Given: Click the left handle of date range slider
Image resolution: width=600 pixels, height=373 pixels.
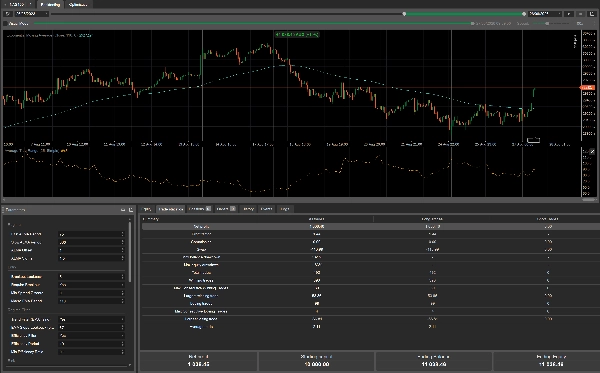Looking at the screenshot, I should tap(404, 14).
